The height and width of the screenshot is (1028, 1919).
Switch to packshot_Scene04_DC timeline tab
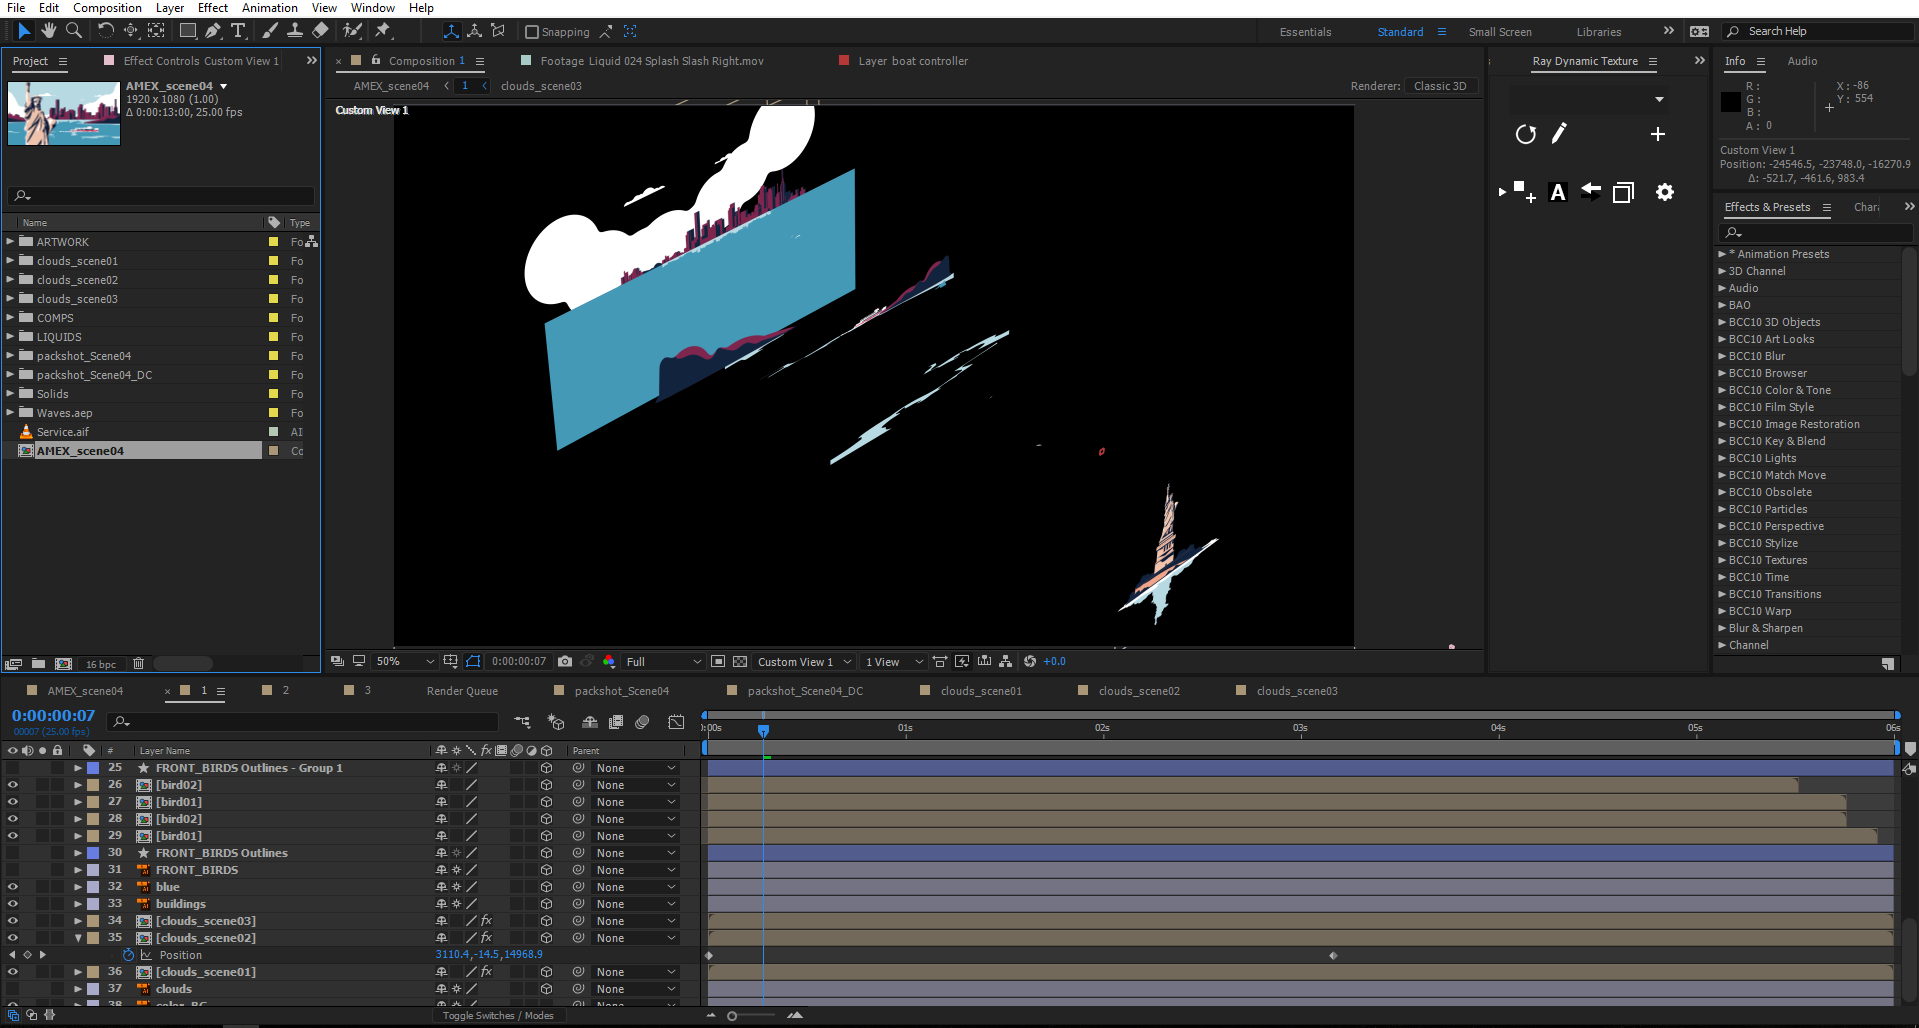805,691
